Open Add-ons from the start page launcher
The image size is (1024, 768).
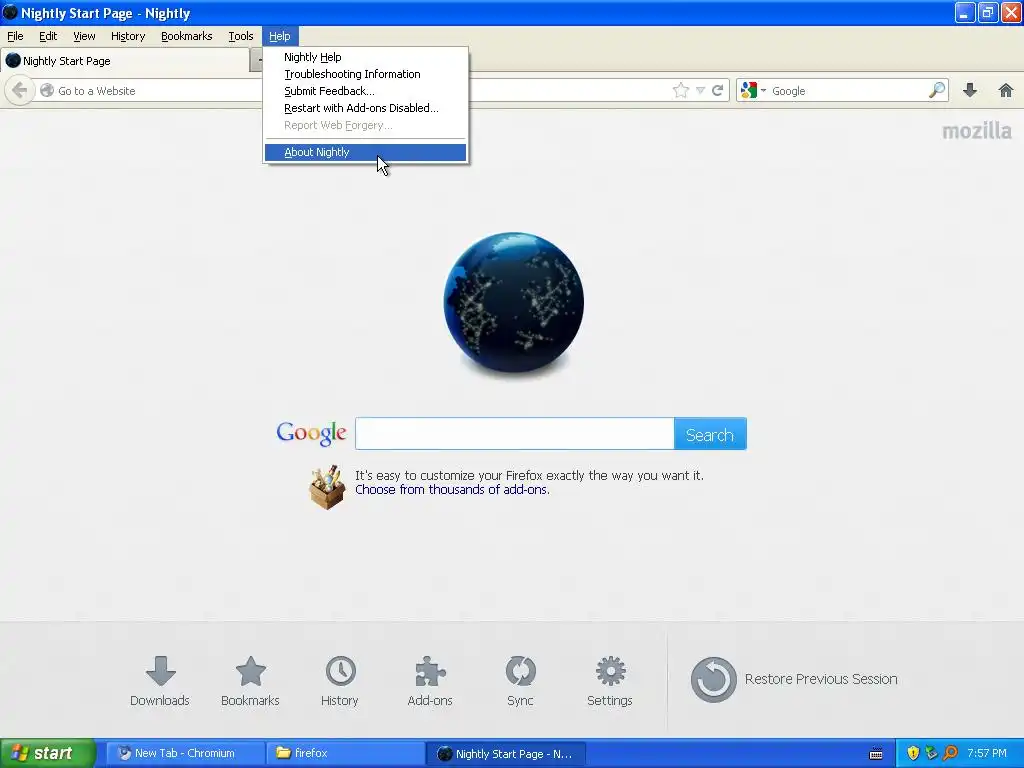click(x=430, y=681)
